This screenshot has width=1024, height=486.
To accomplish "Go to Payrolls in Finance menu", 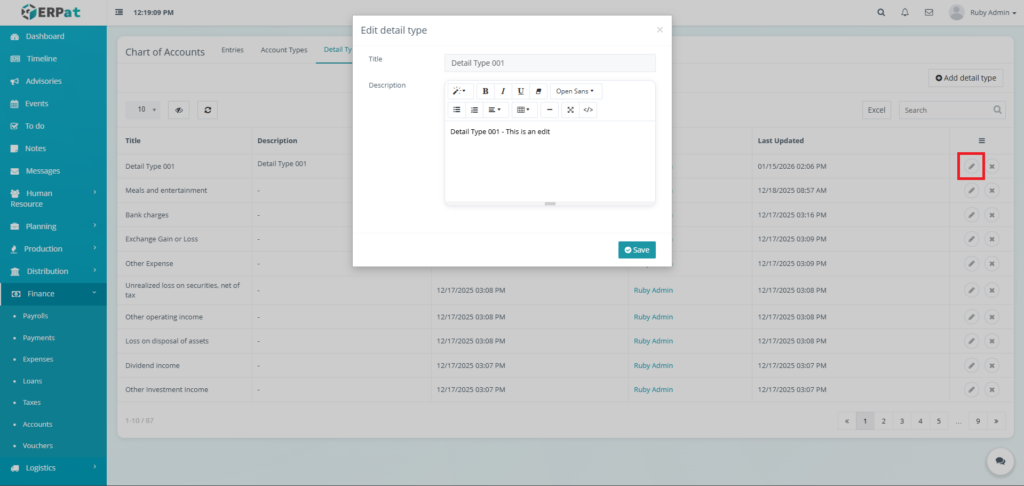I will [x=36, y=316].
